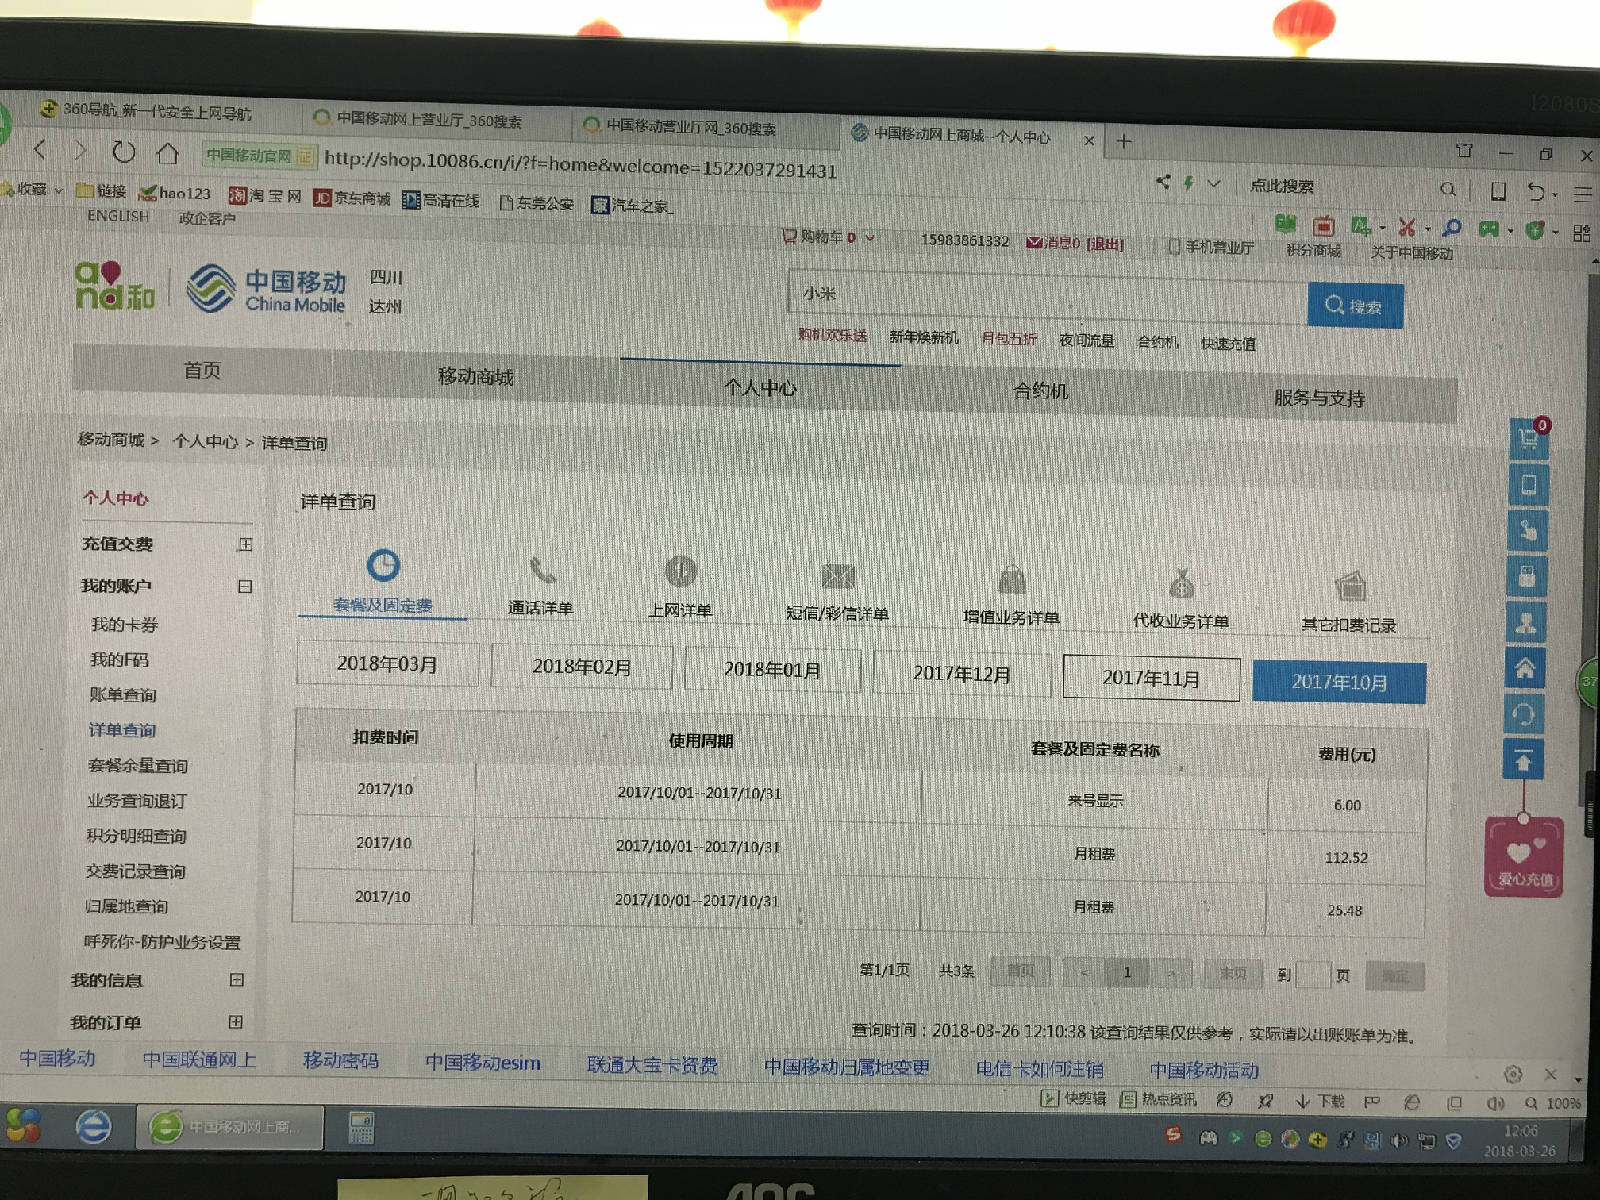
Task: Click the Windows Start button
Action: 22,1125
